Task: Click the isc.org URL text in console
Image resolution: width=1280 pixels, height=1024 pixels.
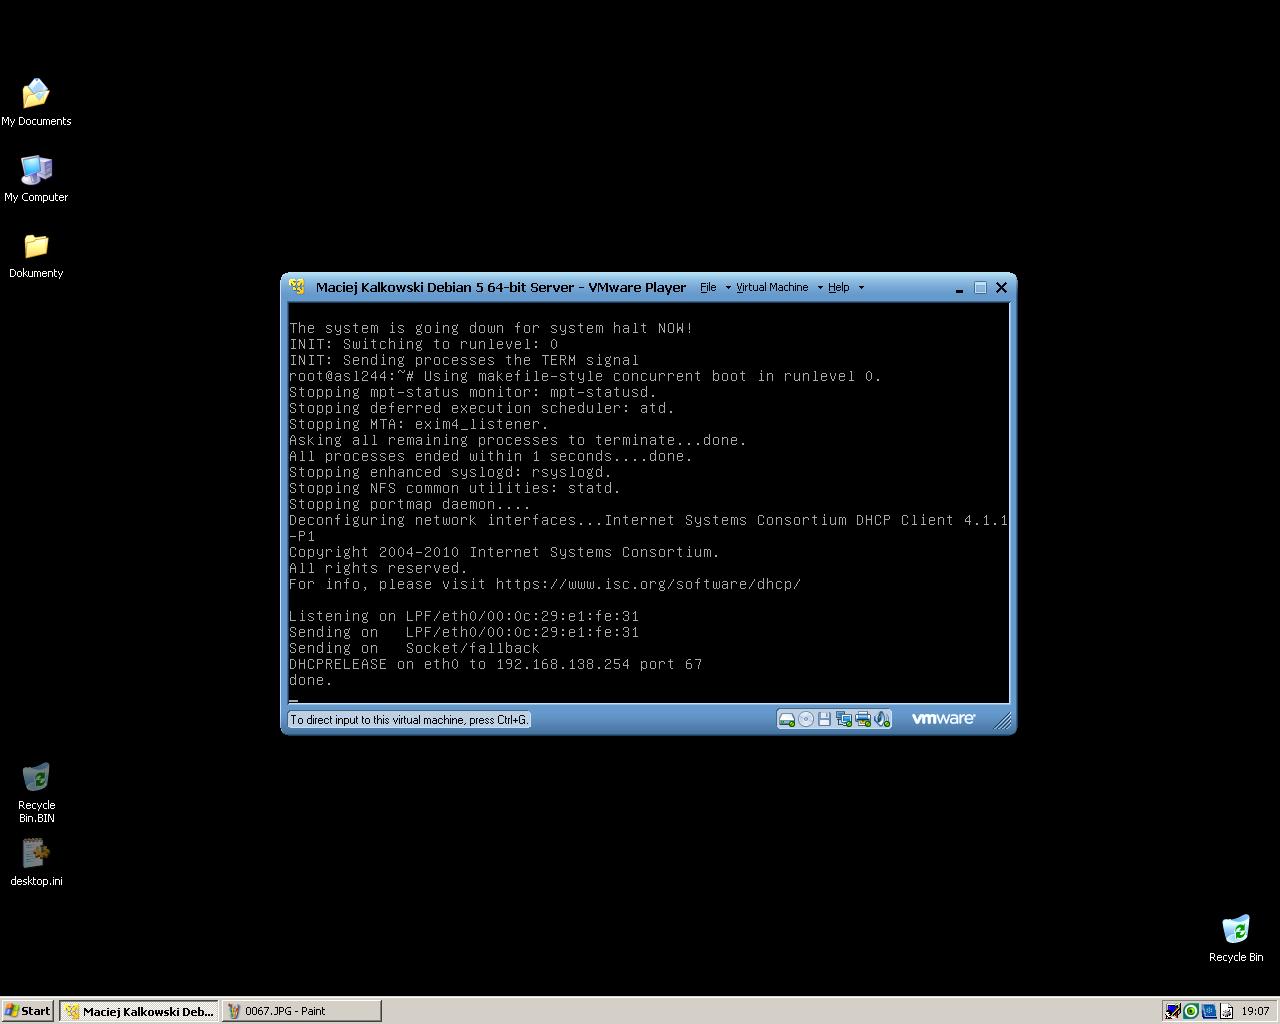Action: tap(648, 584)
